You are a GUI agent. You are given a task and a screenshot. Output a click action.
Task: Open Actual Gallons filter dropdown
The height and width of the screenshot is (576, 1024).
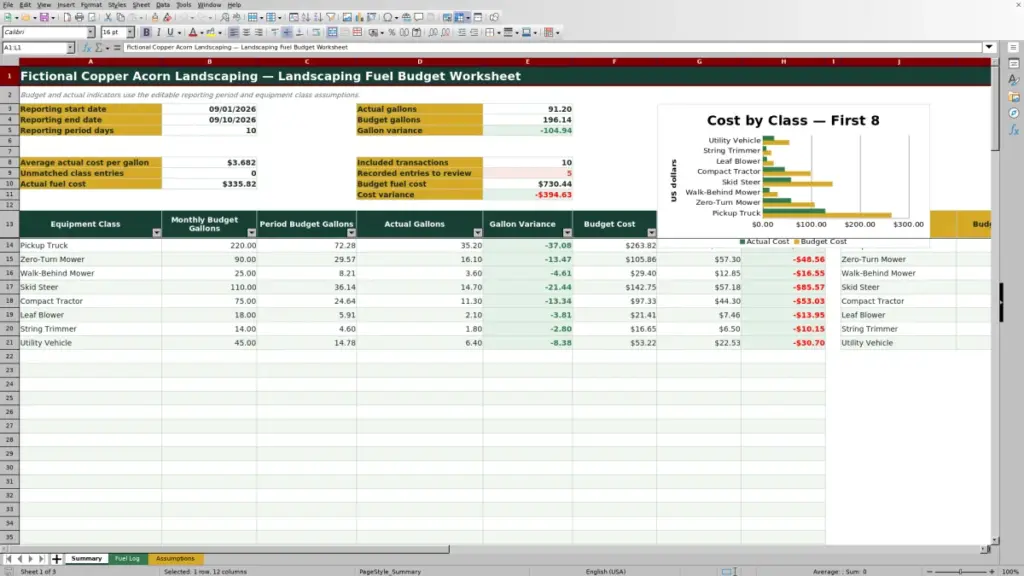(x=477, y=233)
